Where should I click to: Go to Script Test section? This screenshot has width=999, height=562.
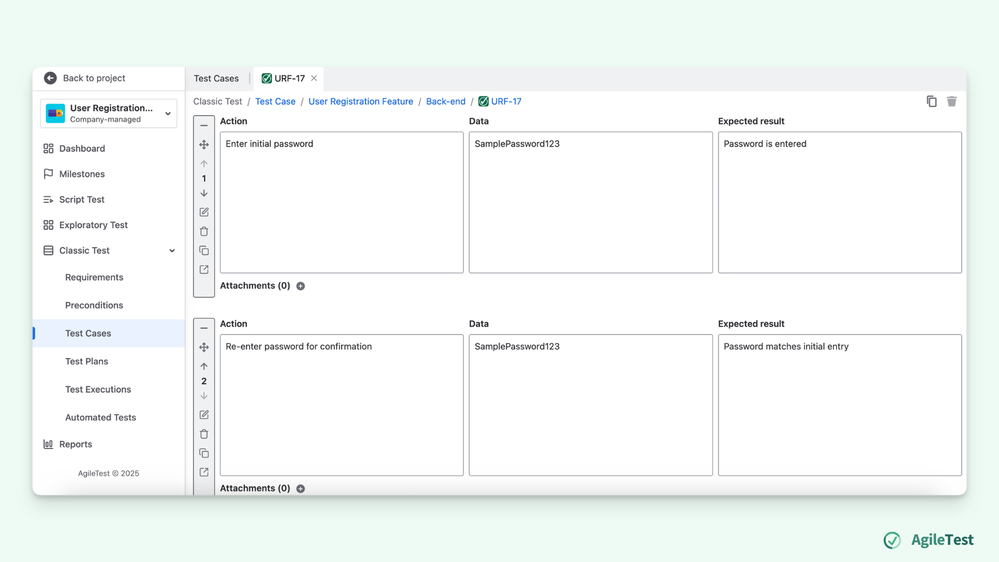[x=82, y=199]
